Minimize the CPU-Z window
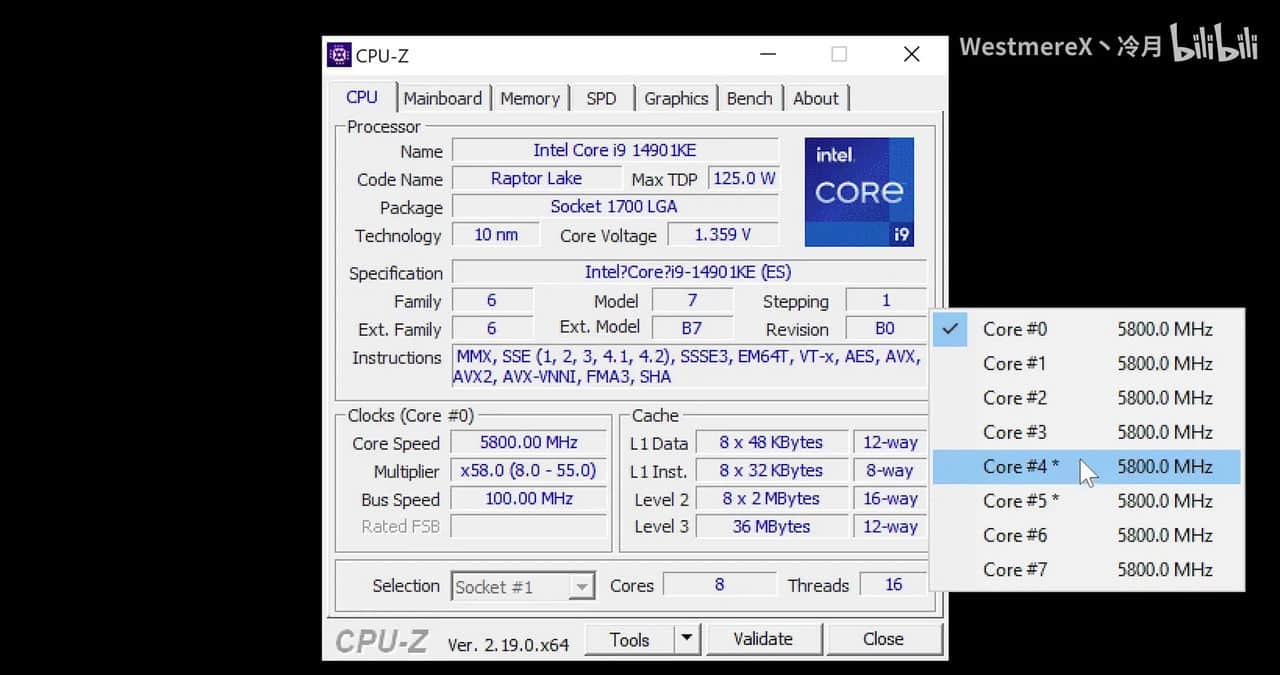The width and height of the screenshot is (1280, 675). [767, 55]
